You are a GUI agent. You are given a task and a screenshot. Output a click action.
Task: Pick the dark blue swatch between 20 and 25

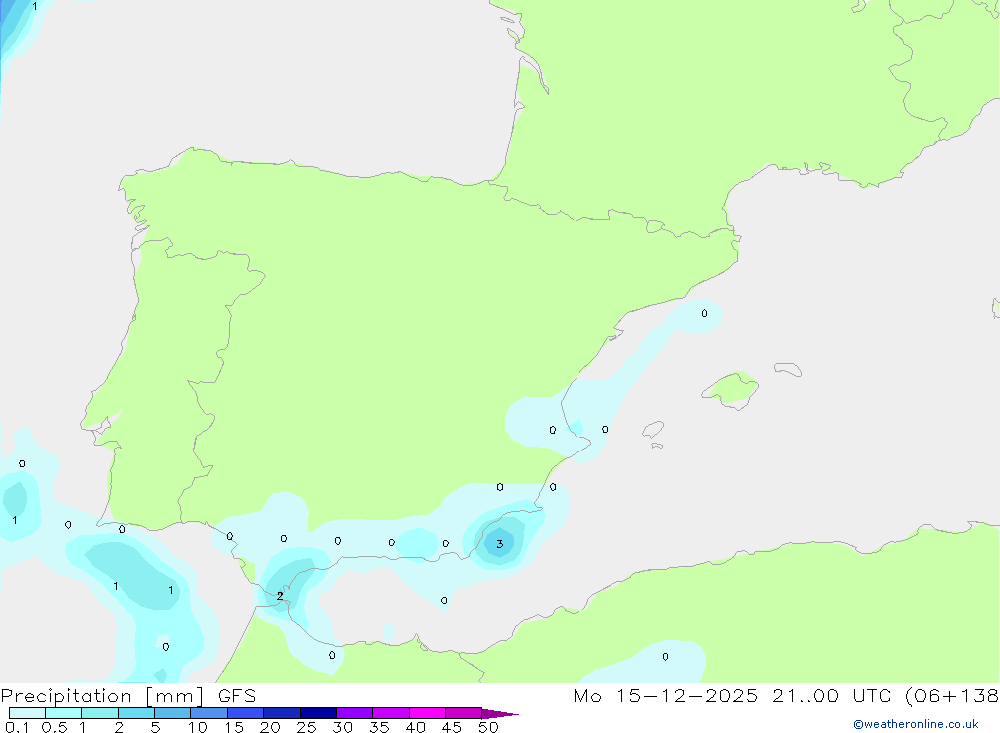(282, 713)
